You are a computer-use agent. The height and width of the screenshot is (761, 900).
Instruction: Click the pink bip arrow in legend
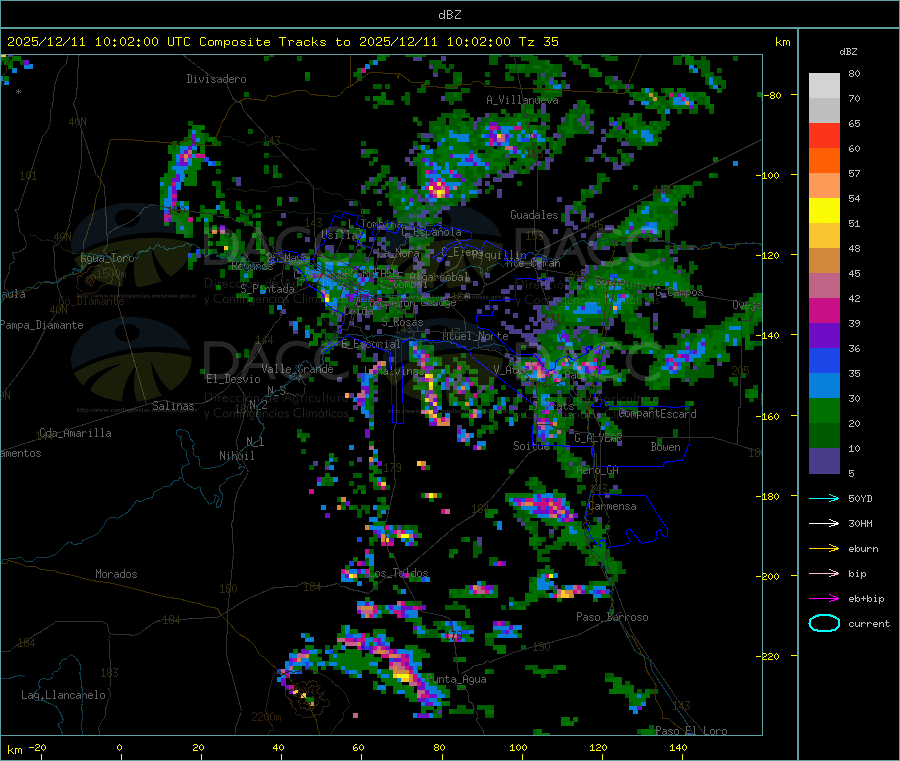pos(824,573)
